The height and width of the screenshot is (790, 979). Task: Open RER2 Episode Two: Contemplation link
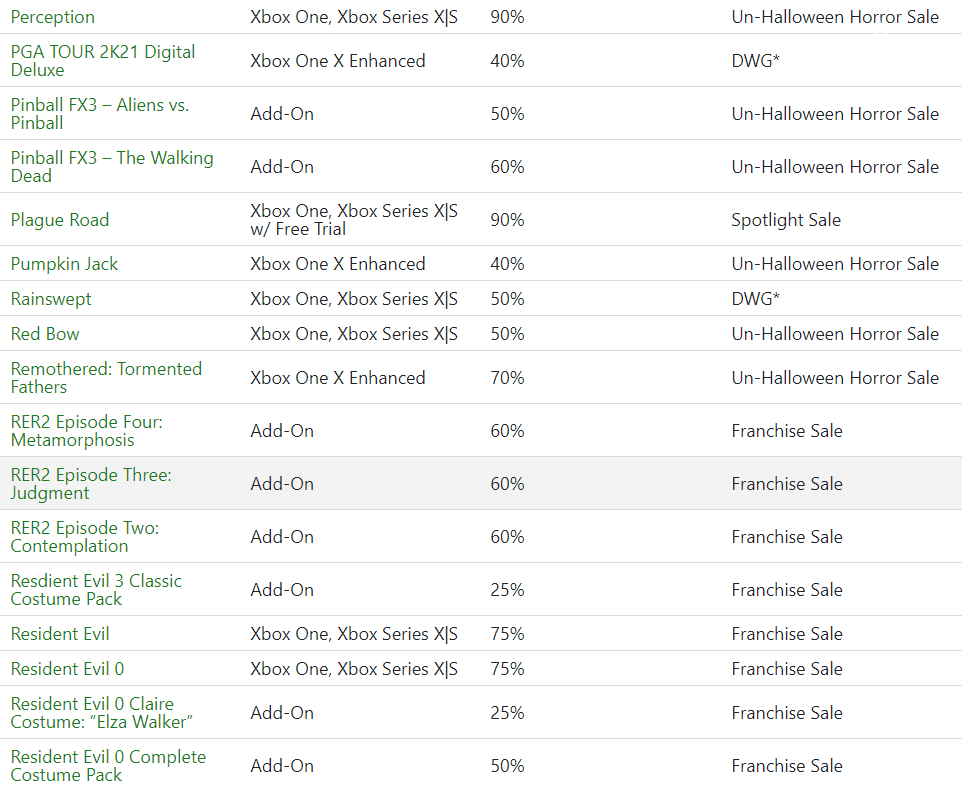coord(84,537)
